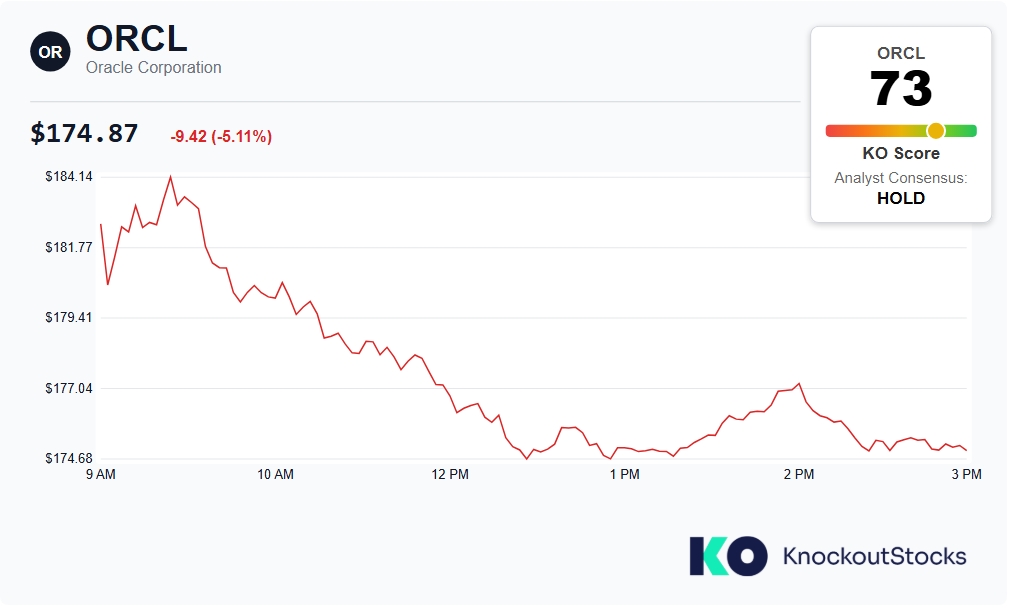This screenshot has height=610, width=1016.
Task: Click the OR circular stock logo
Action: pyautogui.click(x=51, y=52)
